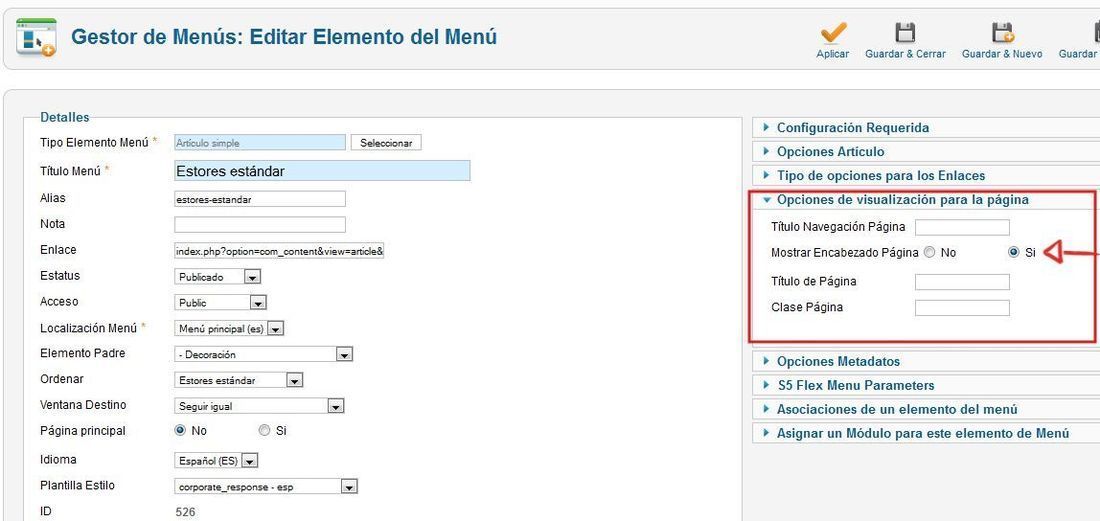Viewport: 1100px width, 521px height.
Task: Click the Aplicar checkmark icon
Action: coord(833,33)
